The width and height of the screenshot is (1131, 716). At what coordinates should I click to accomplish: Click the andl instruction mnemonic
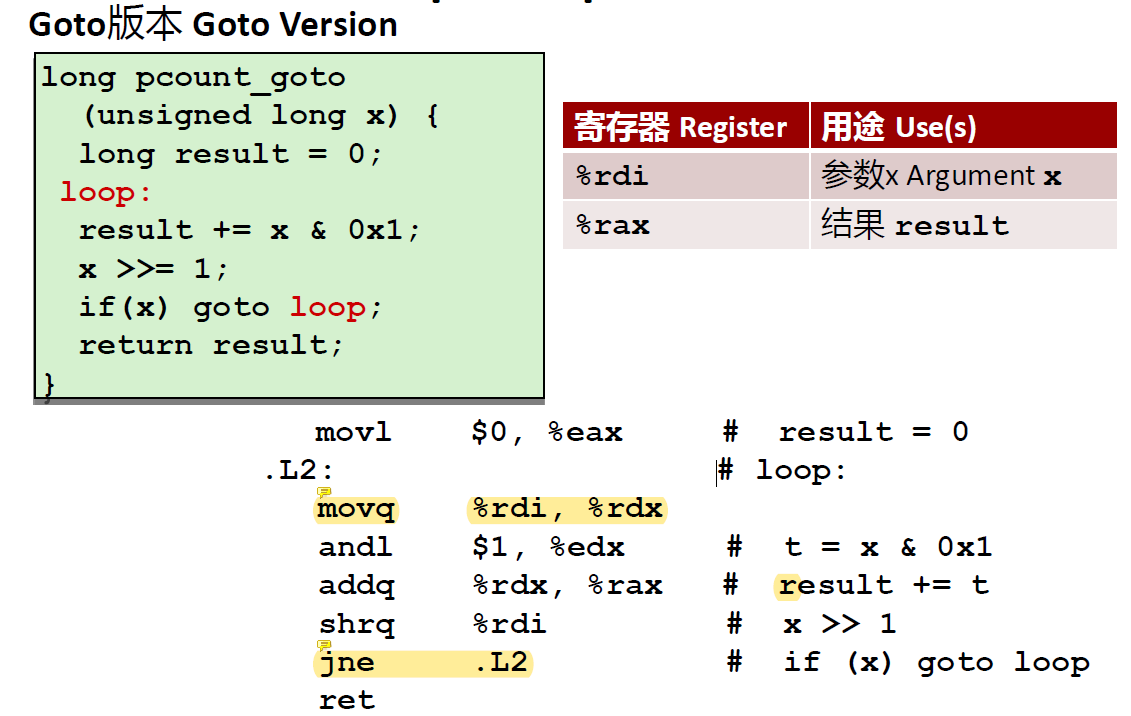356,547
